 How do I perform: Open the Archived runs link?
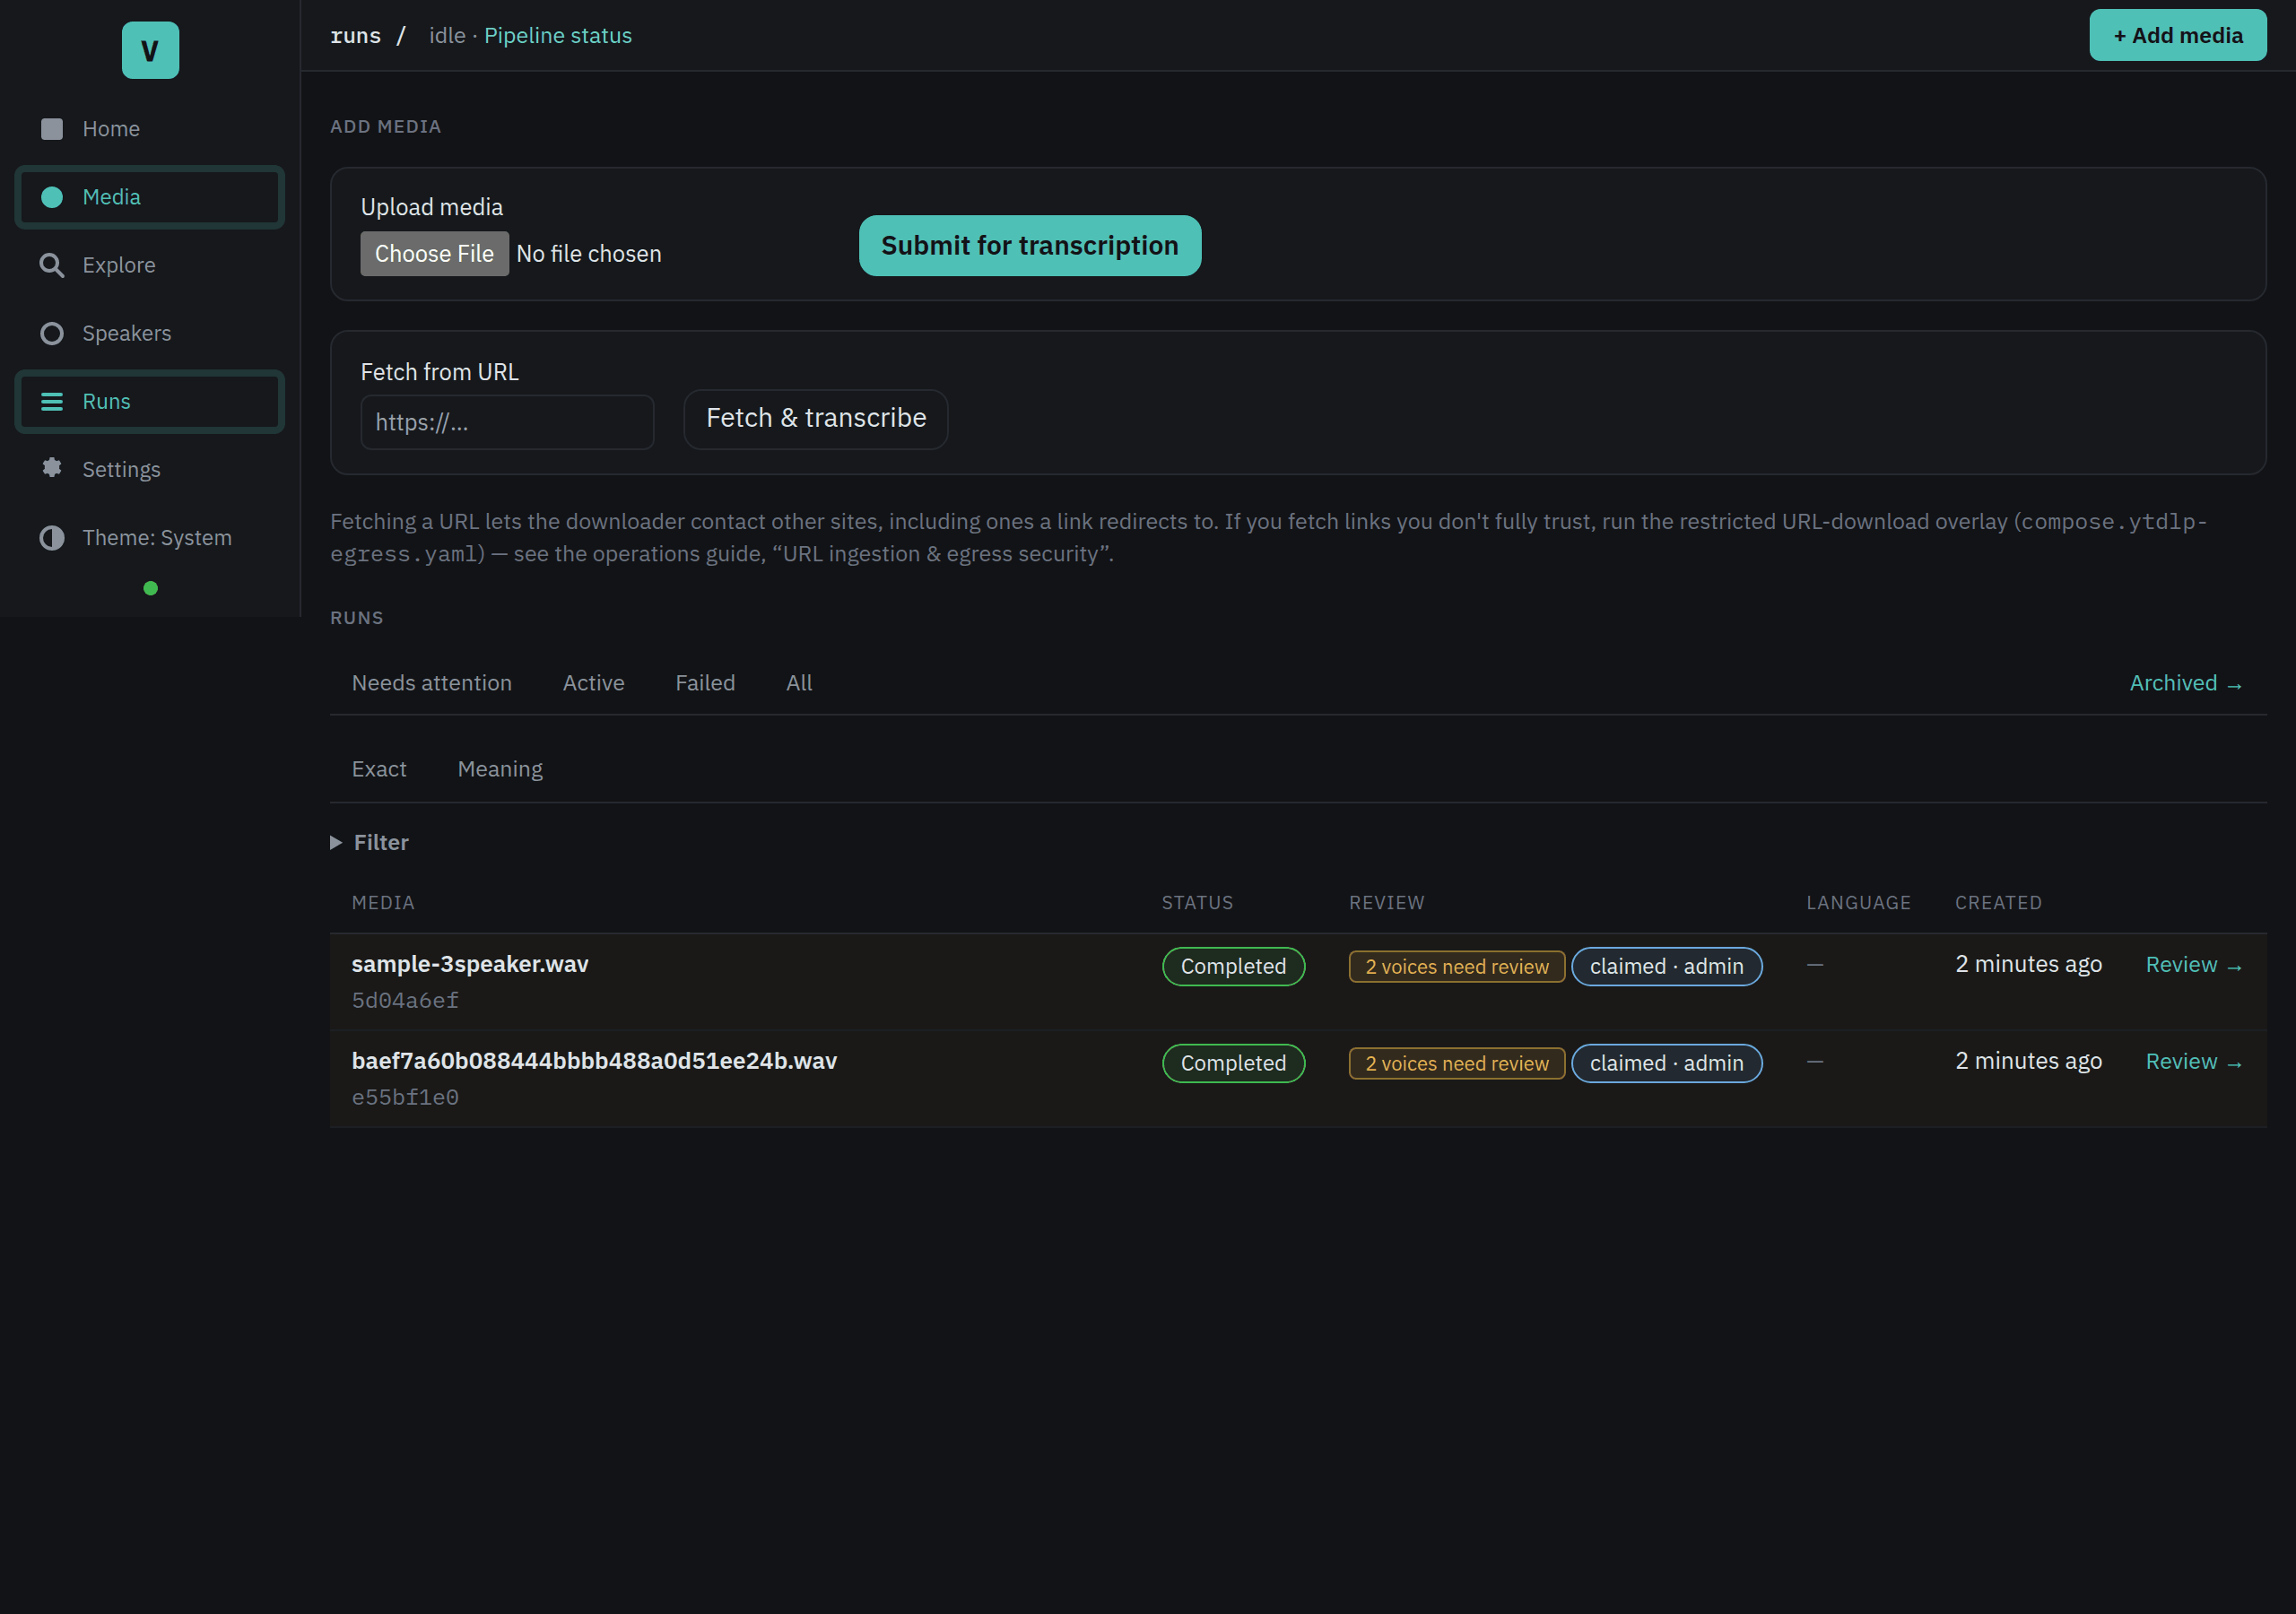pos(2186,683)
